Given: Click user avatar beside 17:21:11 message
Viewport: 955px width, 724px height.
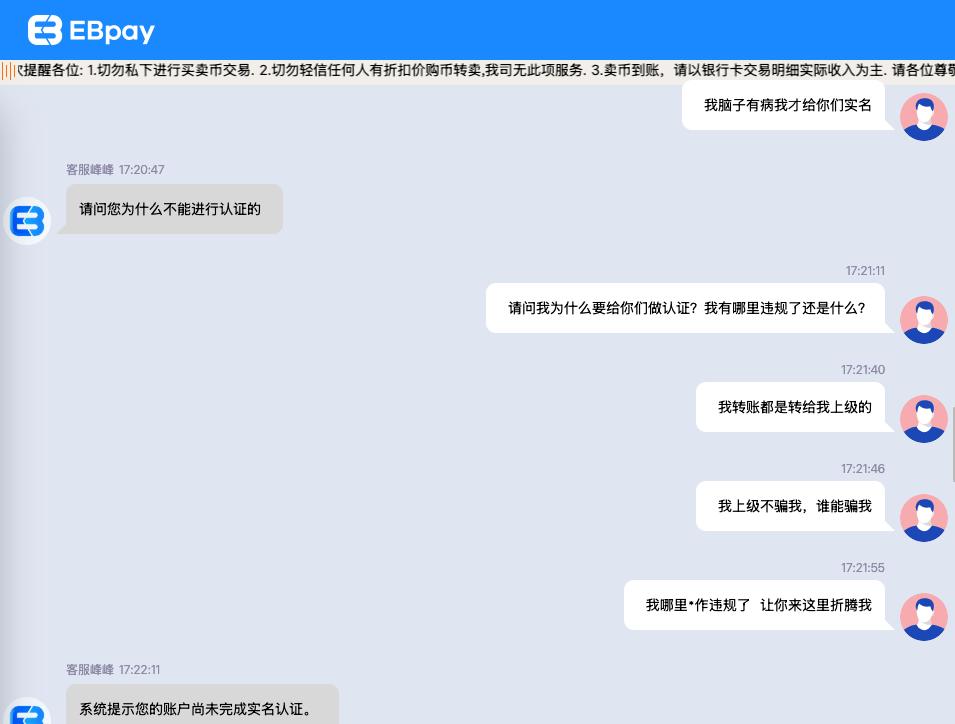Looking at the screenshot, I should pyautogui.click(x=924, y=320).
